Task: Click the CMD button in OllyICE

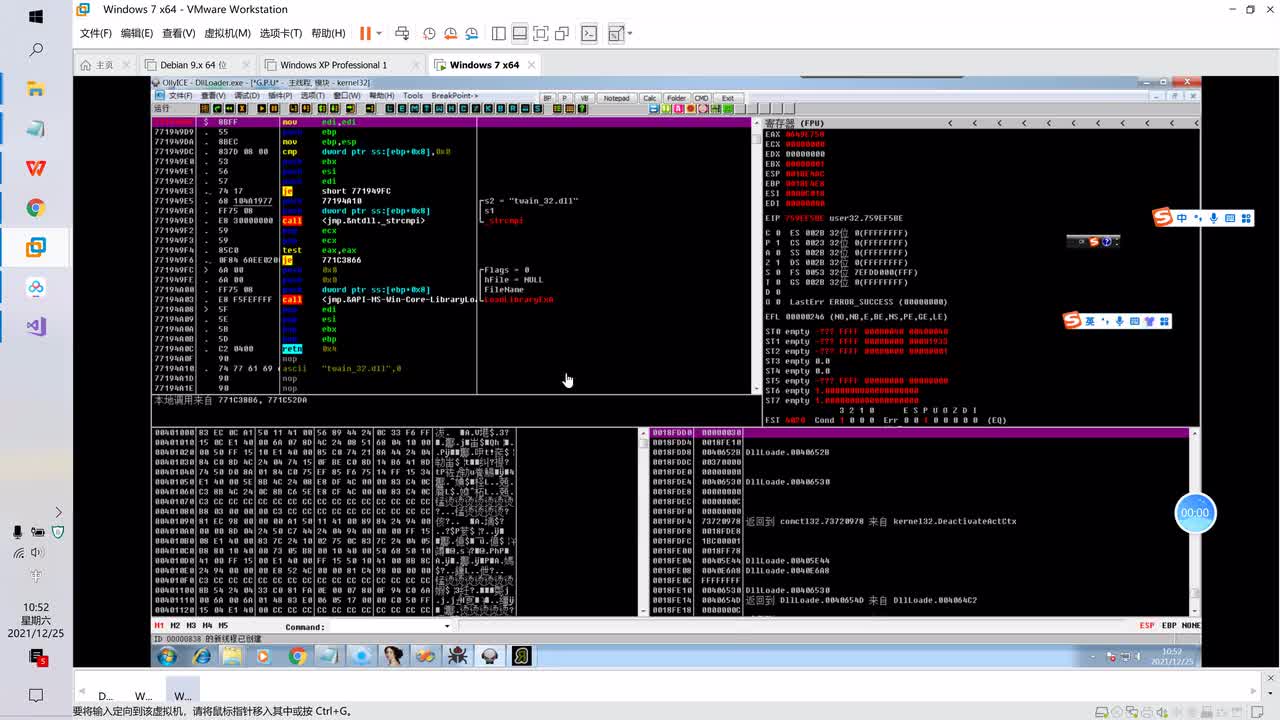Action: [x=701, y=98]
